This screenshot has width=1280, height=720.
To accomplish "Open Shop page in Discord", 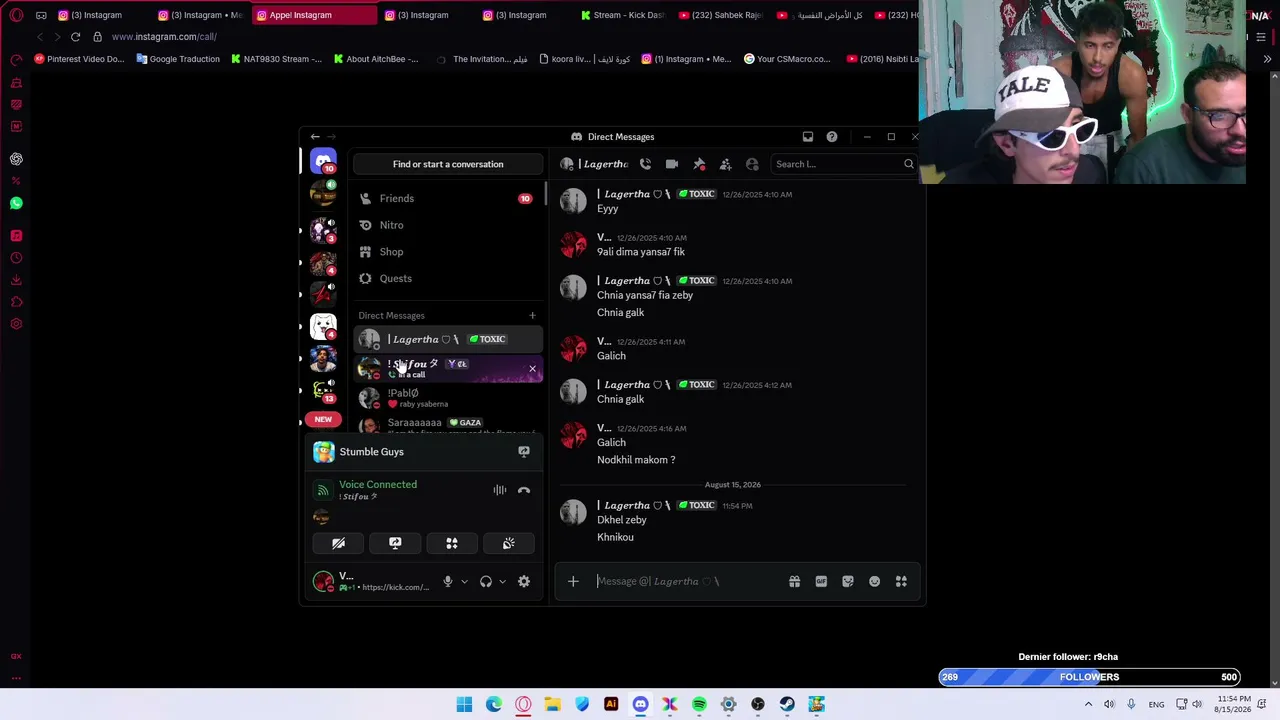I will pyautogui.click(x=446, y=252).
